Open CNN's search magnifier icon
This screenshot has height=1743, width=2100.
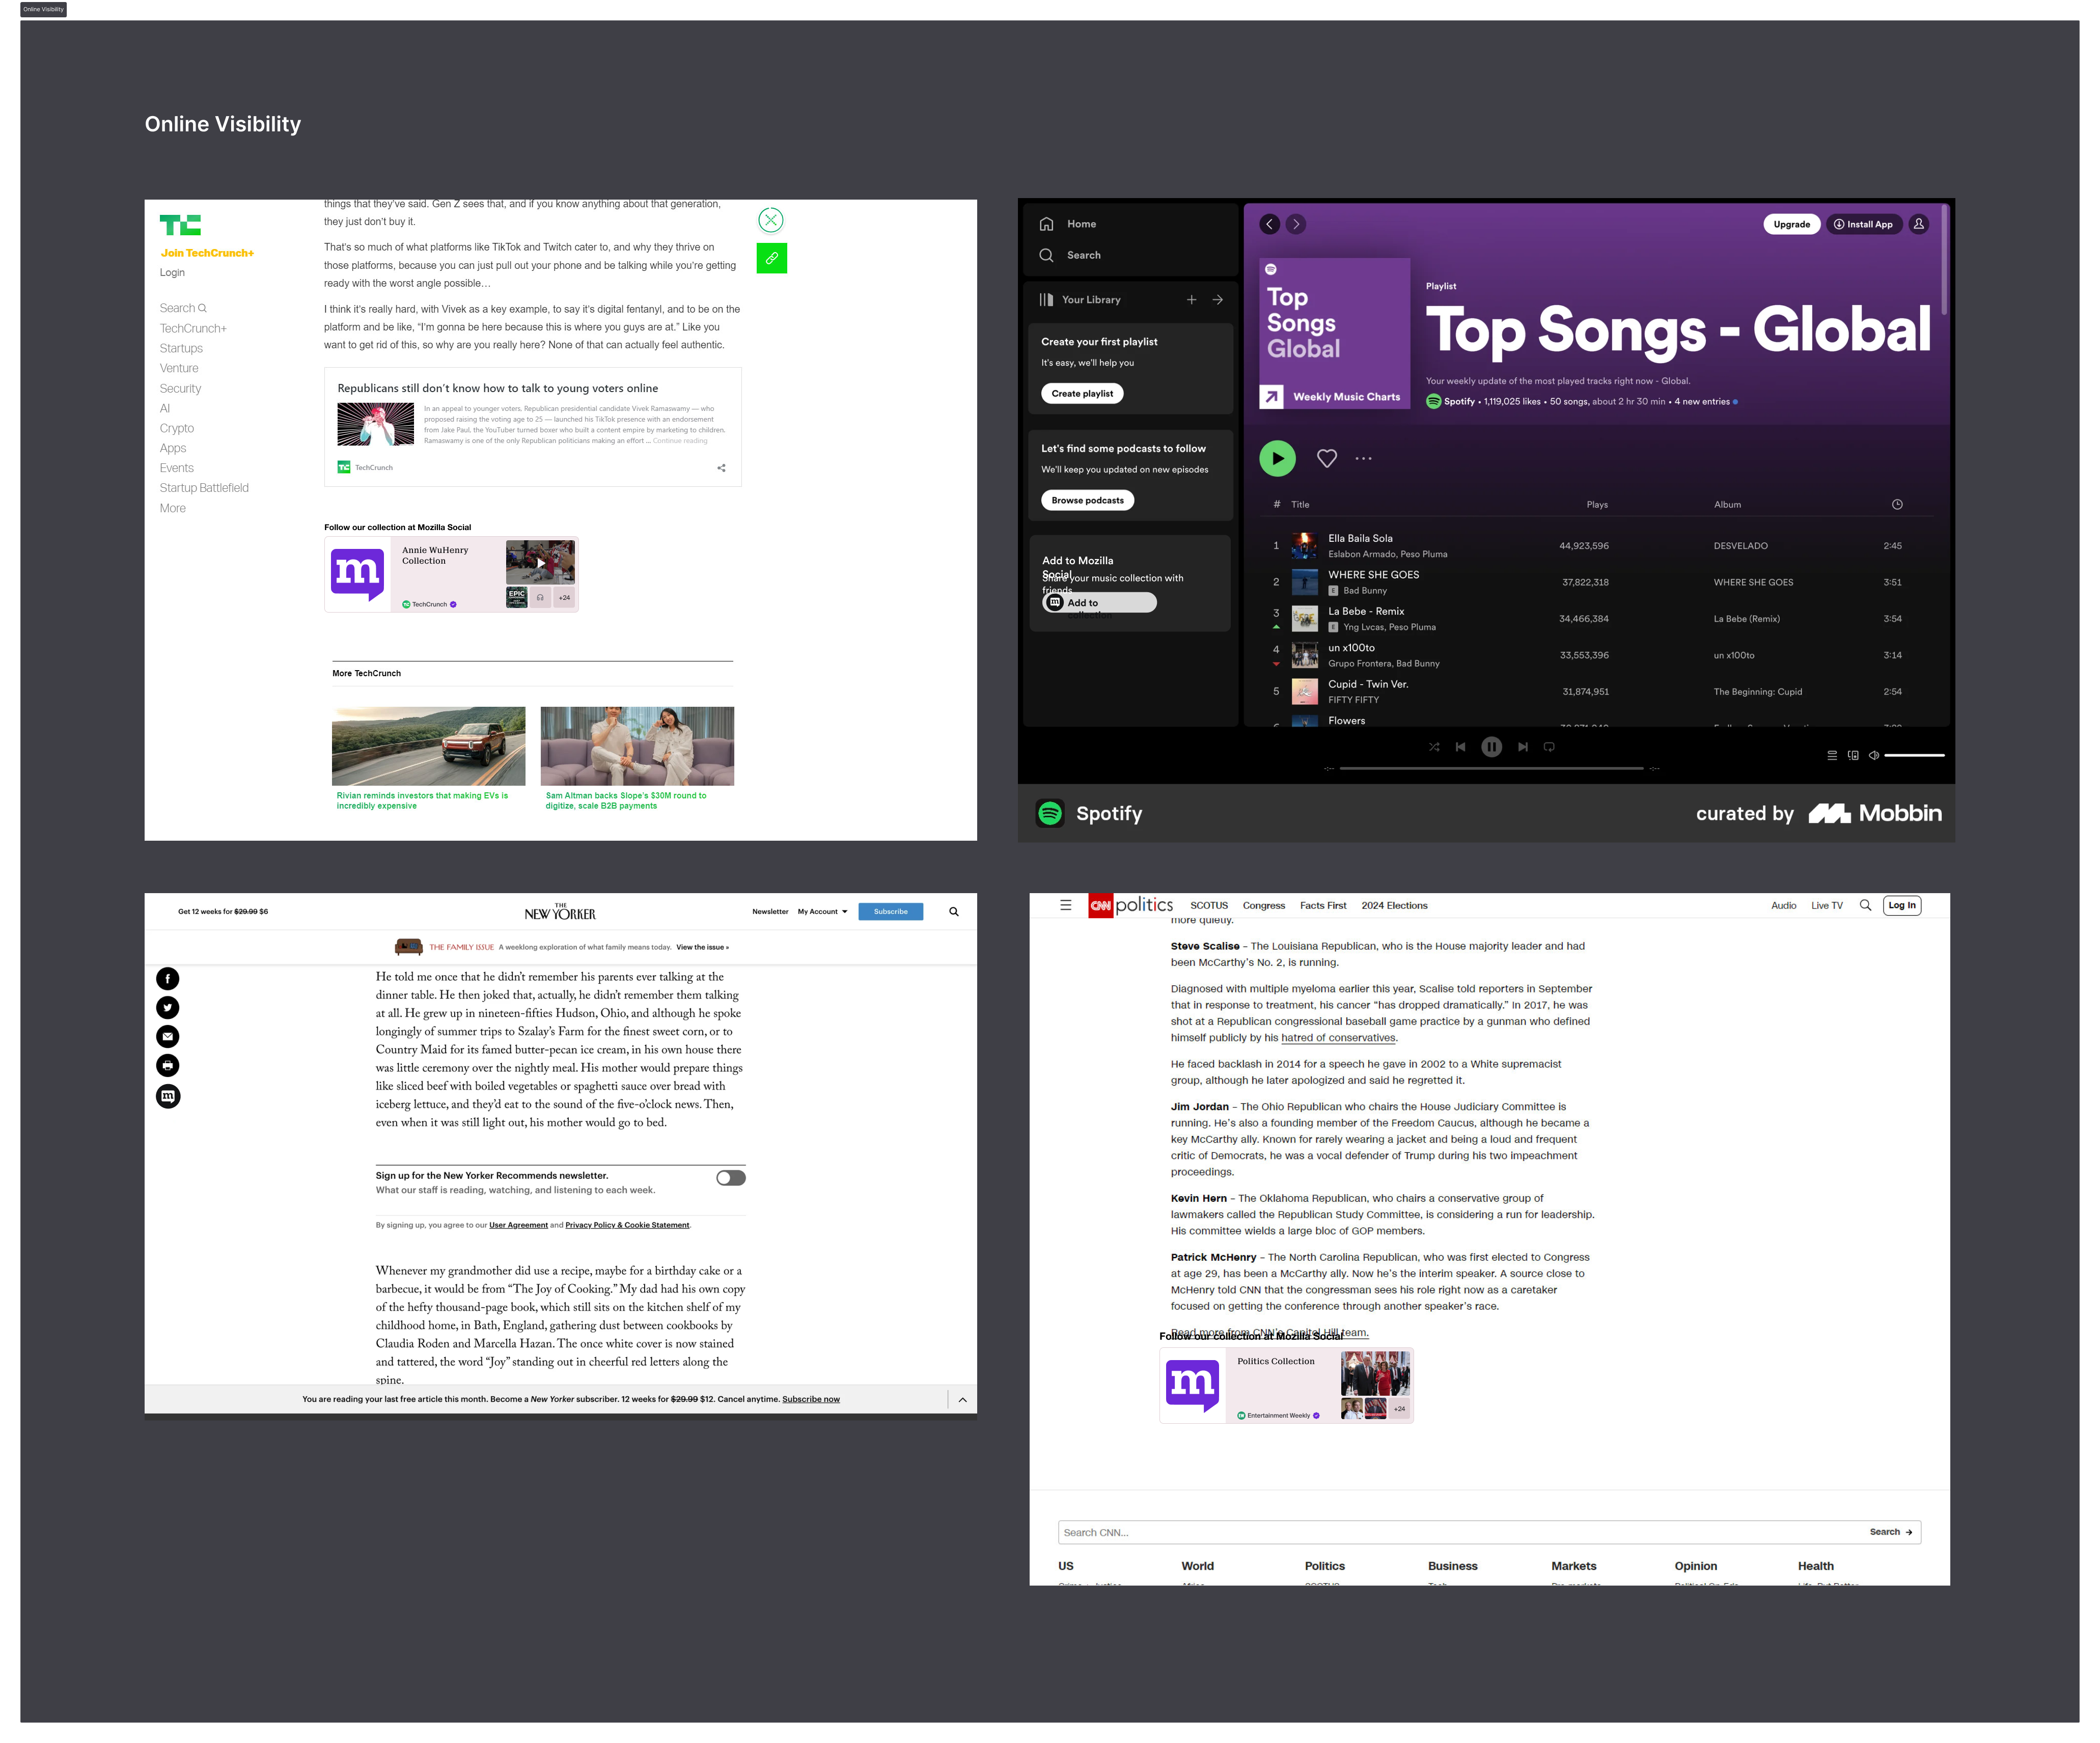(1866, 905)
